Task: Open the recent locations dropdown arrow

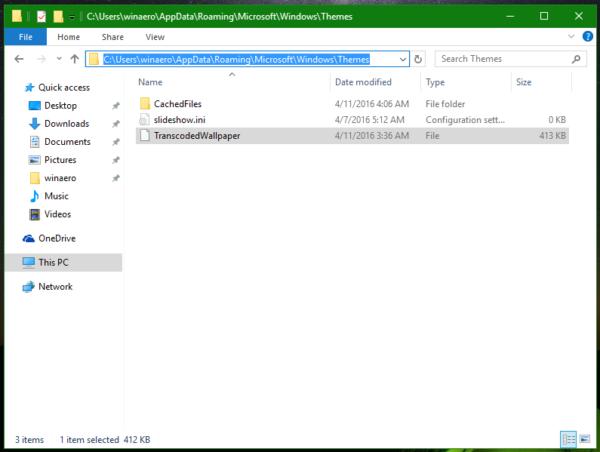Action: (59, 59)
